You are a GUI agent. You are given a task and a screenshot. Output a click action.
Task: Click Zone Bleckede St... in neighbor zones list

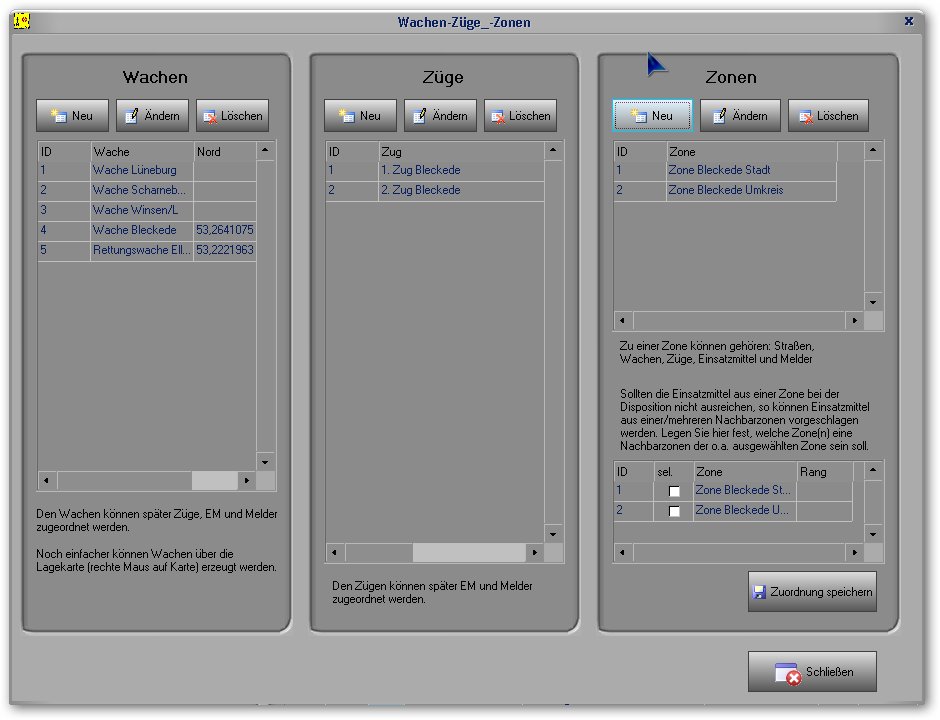click(743, 490)
